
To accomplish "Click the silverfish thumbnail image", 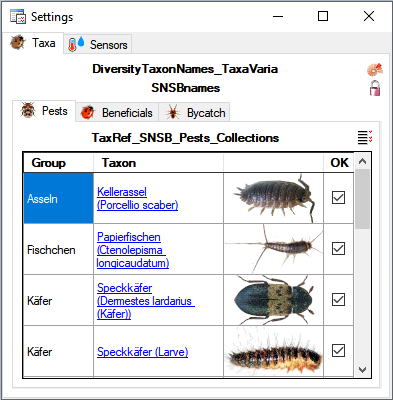I will tap(273, 249).
